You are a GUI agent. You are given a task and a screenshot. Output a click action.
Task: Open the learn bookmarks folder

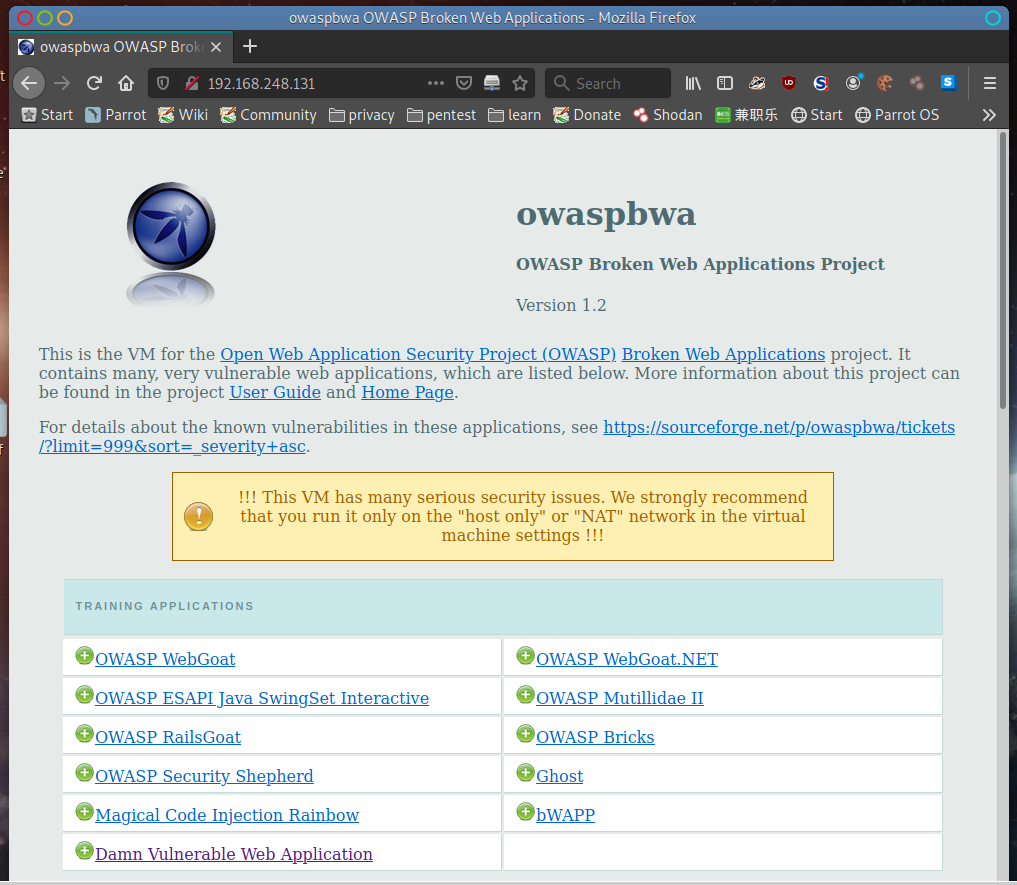[515, 115]
